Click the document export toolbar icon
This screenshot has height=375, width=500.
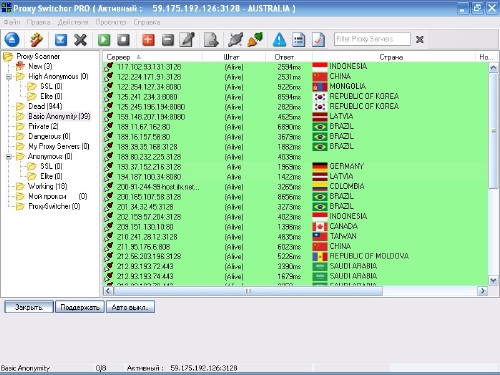pos(211,40)
